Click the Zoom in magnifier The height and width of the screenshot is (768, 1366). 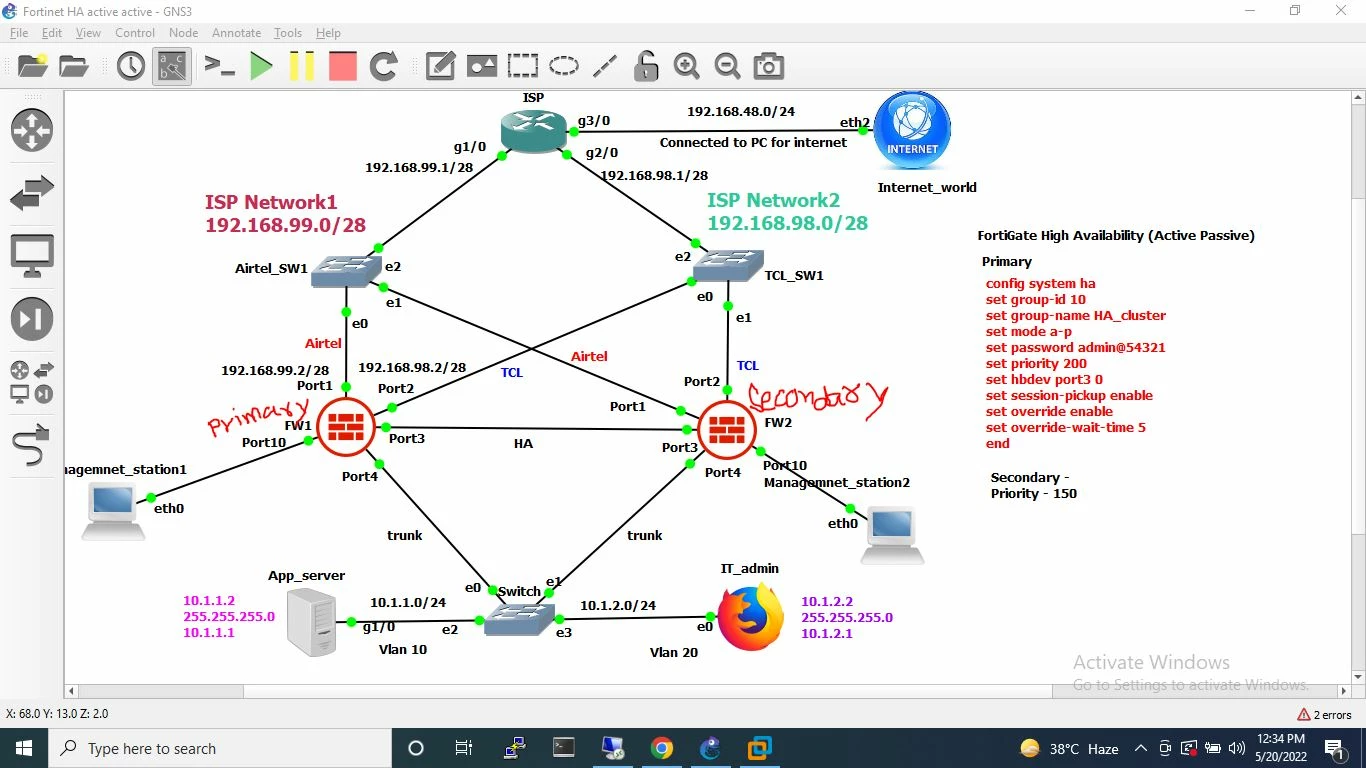(x=687, y=66)
